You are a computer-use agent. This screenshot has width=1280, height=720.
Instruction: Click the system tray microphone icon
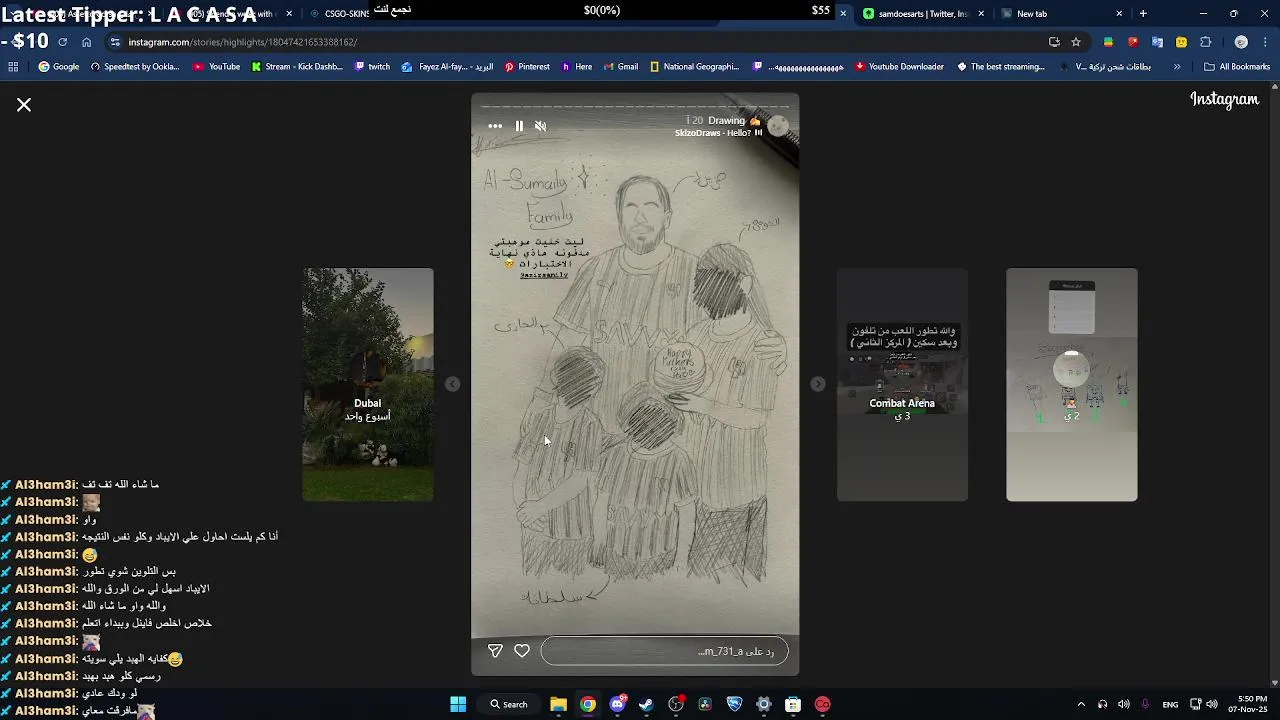coord(1145,704)
